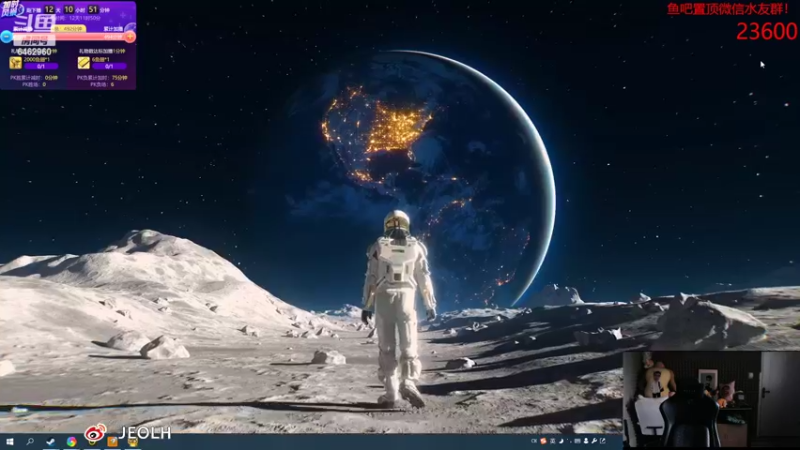Open the colorful pinwheel browser icon
The width and height of the screenshot is (800, 450).
tap(72, 442)
